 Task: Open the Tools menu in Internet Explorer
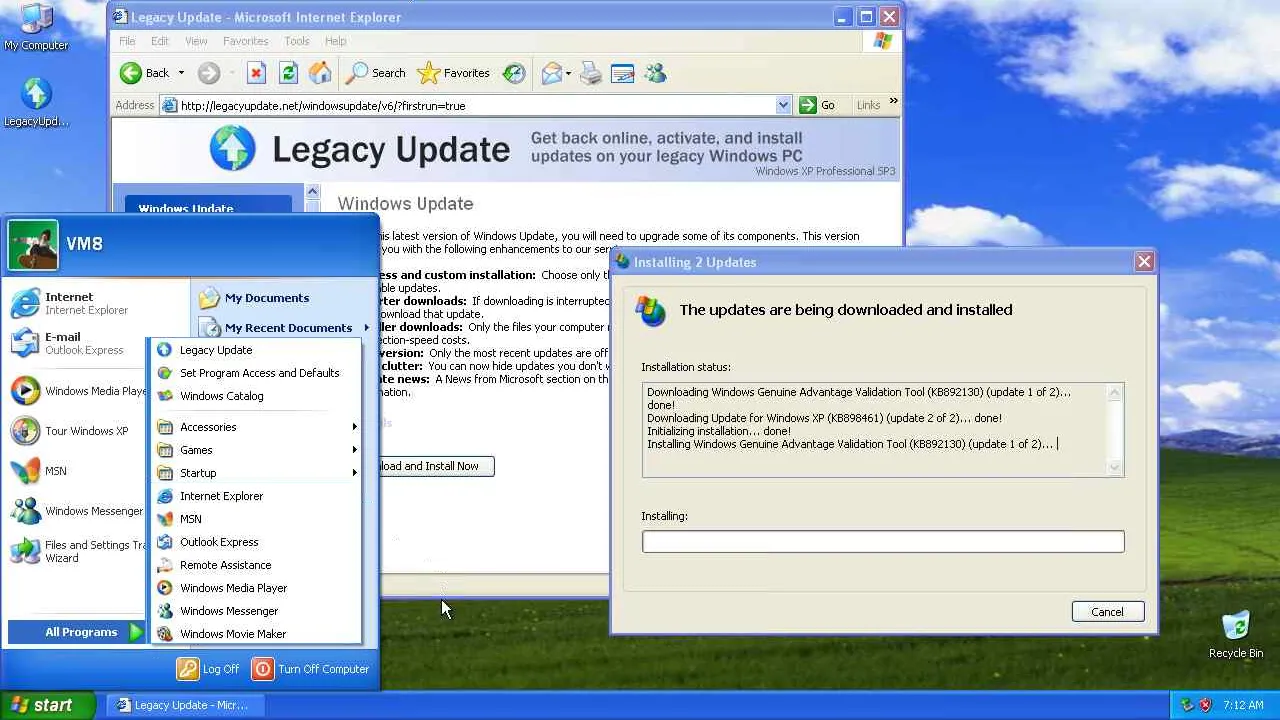coord(297,41)
